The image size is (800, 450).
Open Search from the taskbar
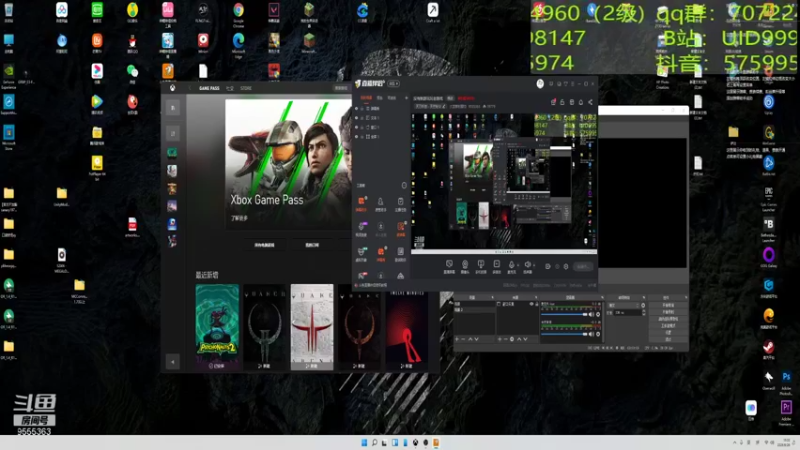click(374, 442)
